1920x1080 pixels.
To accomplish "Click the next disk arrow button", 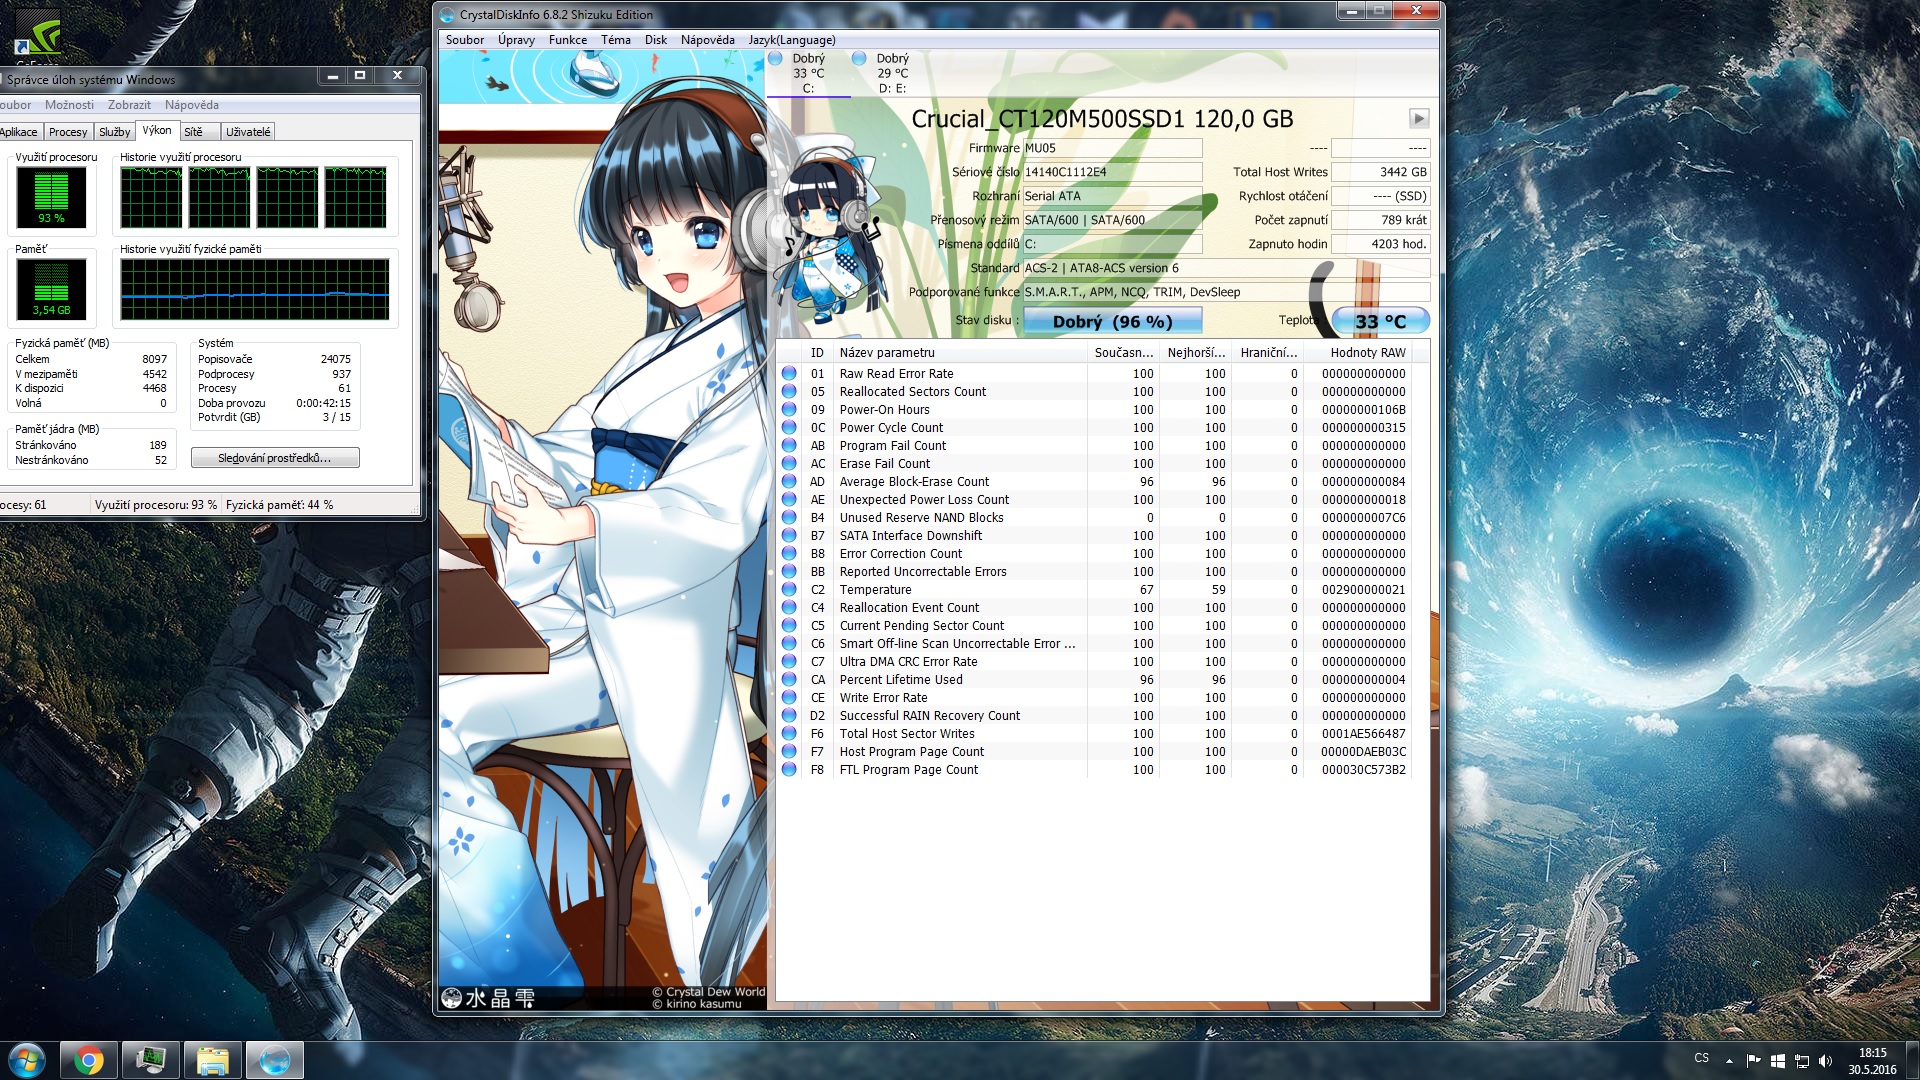I will 1418,118.
